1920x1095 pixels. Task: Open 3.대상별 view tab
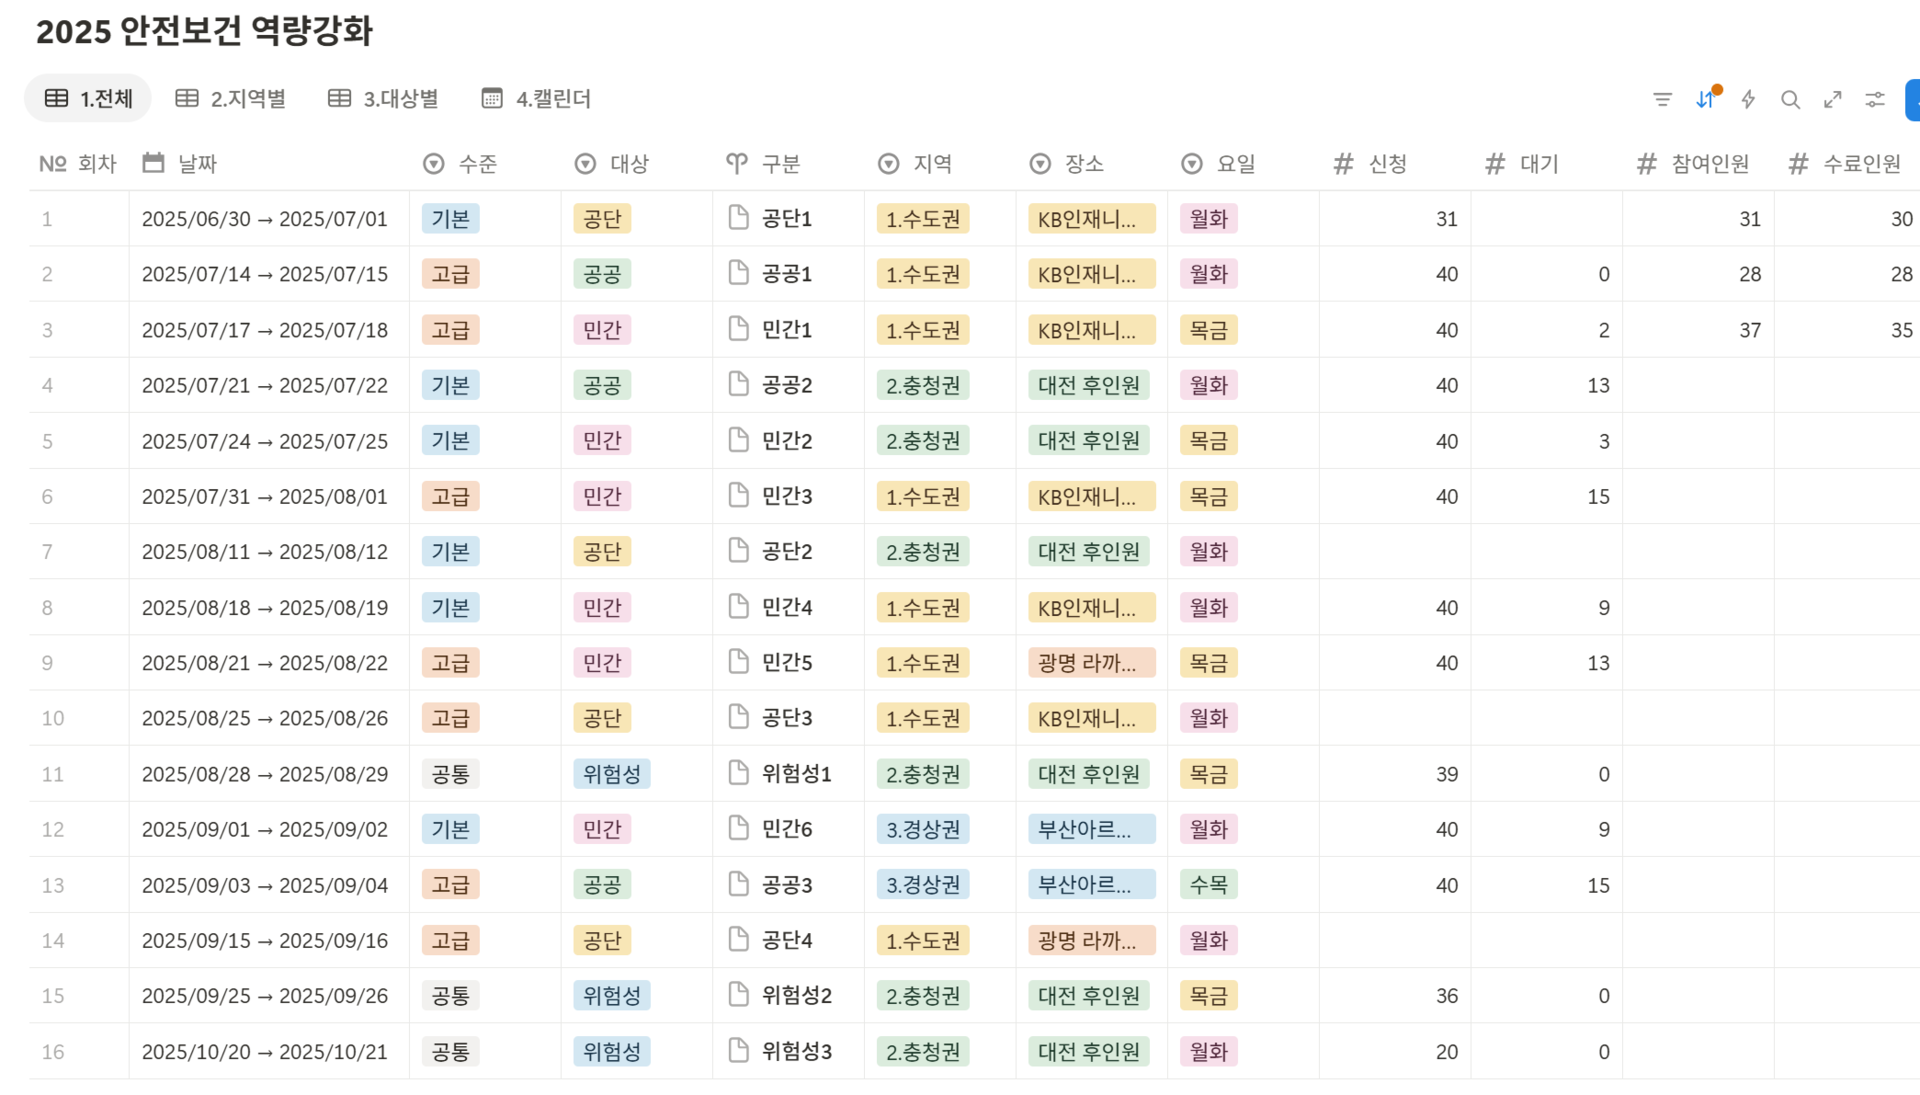point(384,98)
